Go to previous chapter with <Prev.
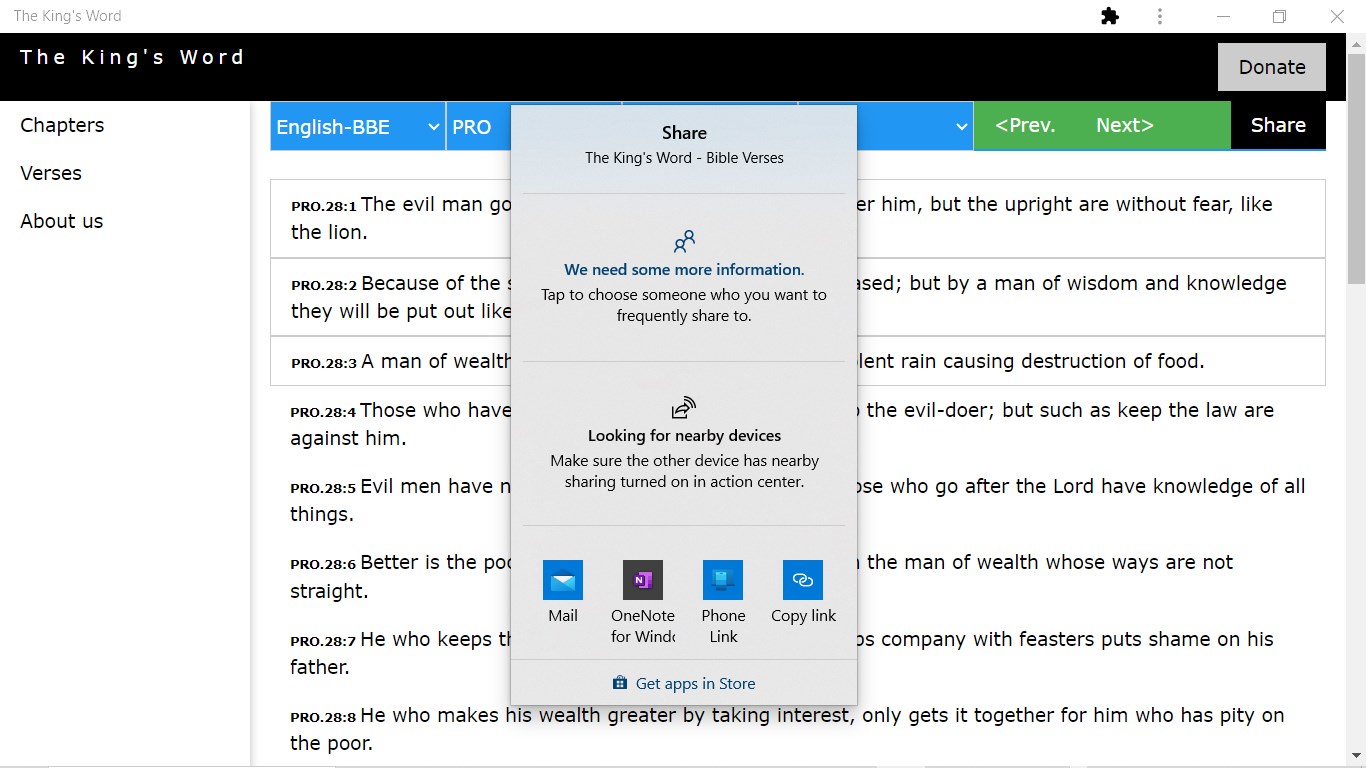 click(1025, 125)
